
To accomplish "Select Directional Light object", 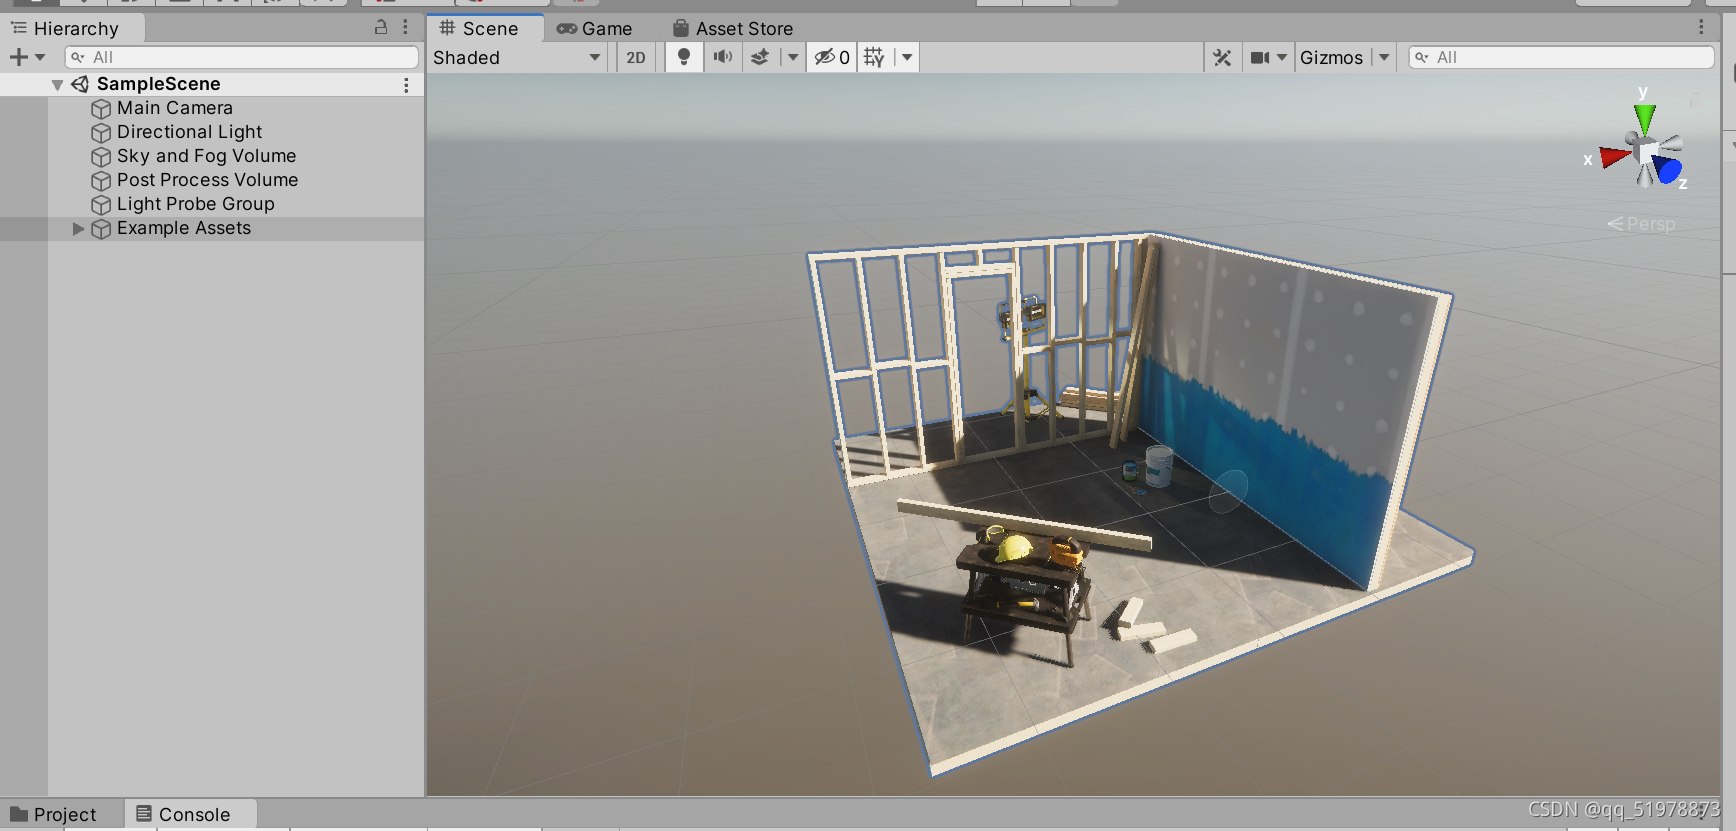I will (189, 132).
